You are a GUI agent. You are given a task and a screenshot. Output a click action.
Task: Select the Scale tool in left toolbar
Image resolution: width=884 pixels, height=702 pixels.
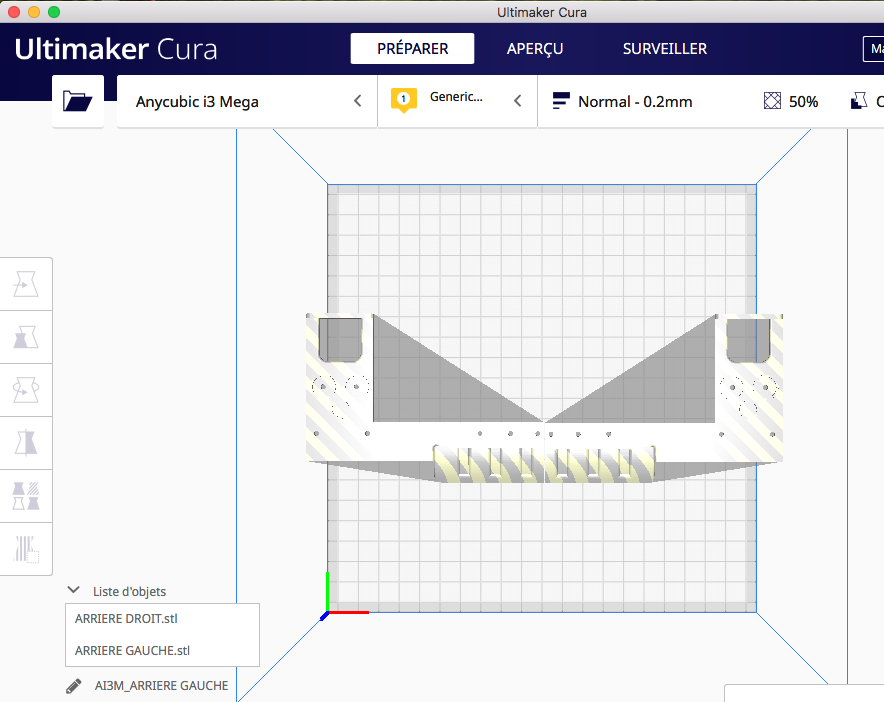pos(26,337)
